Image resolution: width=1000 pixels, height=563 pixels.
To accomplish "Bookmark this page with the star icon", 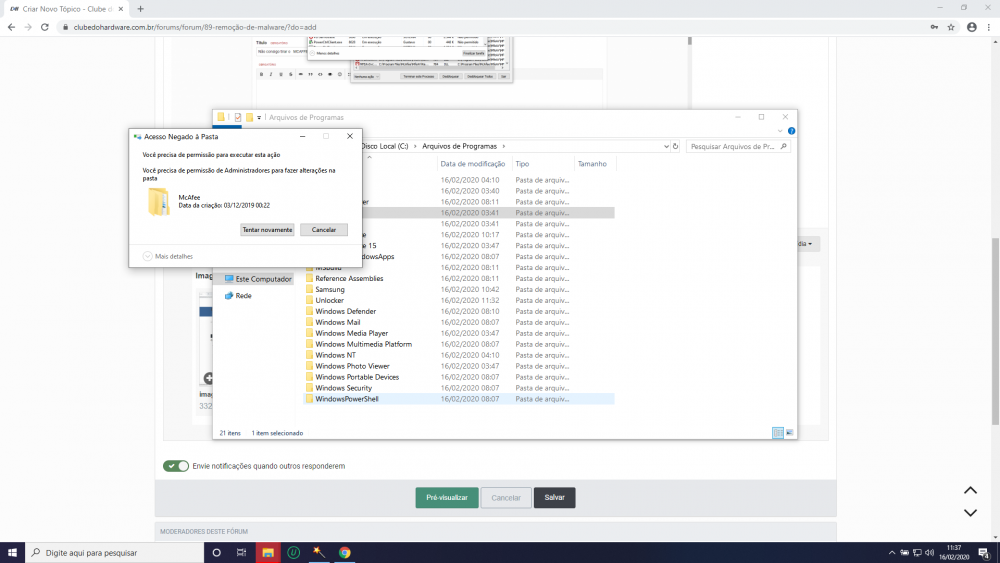I will tap(952, 27).
